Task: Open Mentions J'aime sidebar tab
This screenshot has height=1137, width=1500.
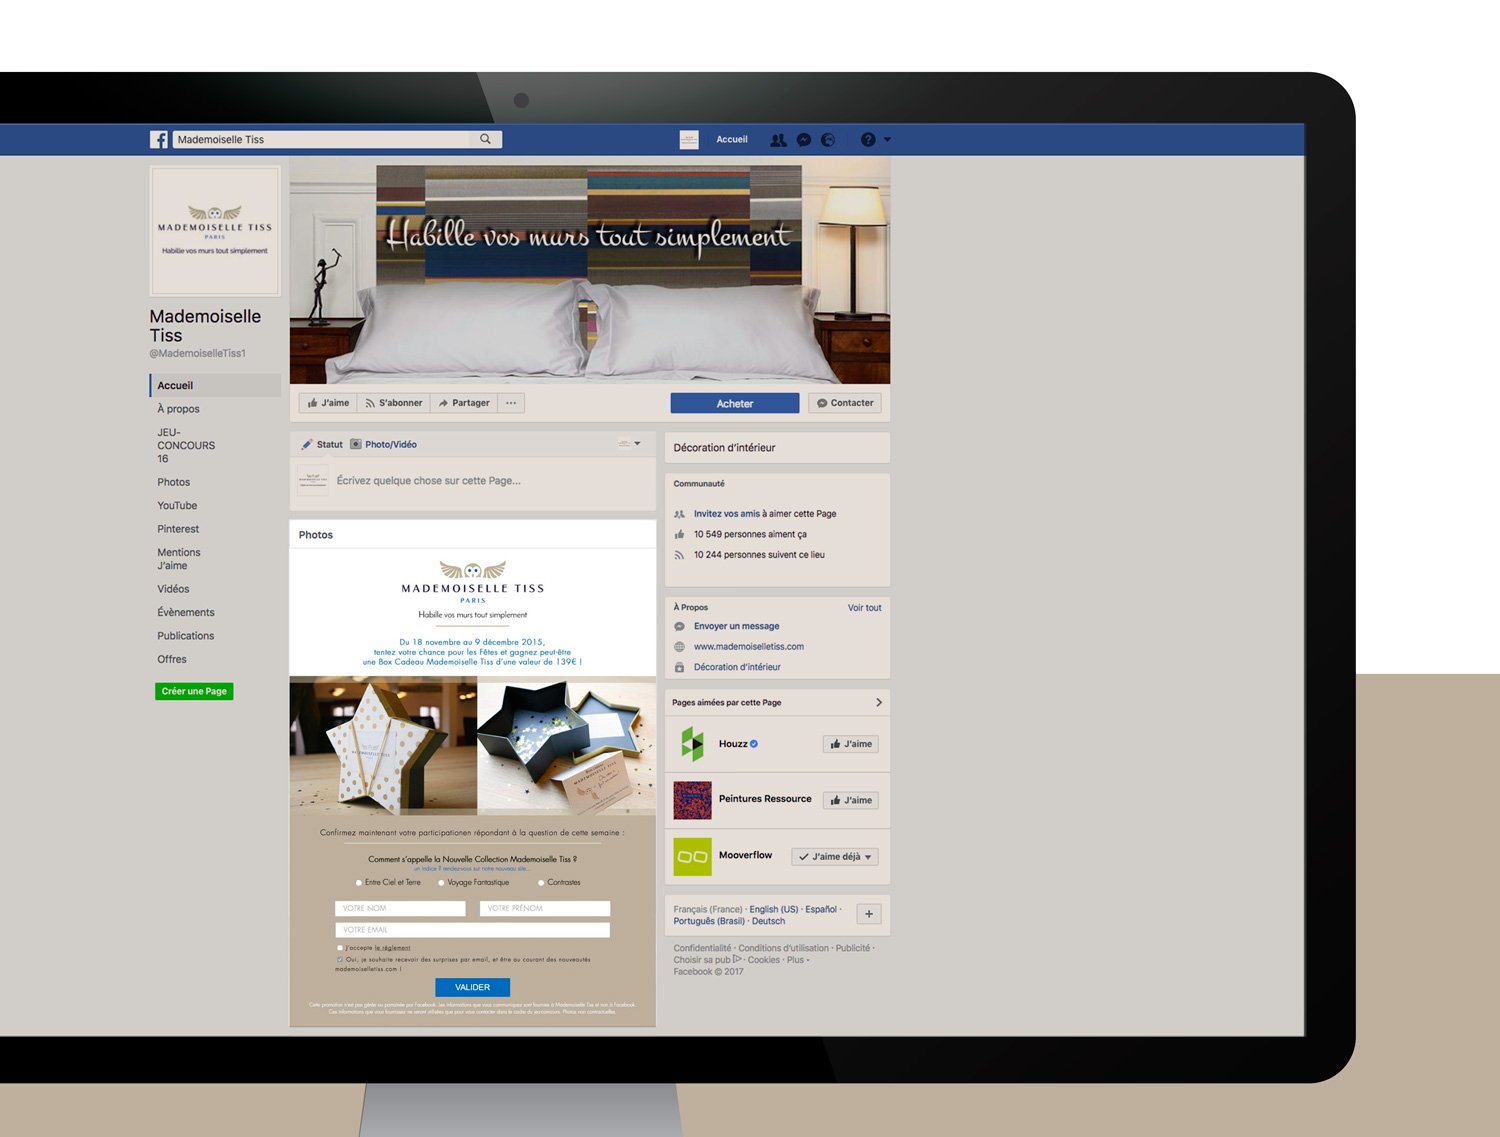Action: (x=179, y=559)
